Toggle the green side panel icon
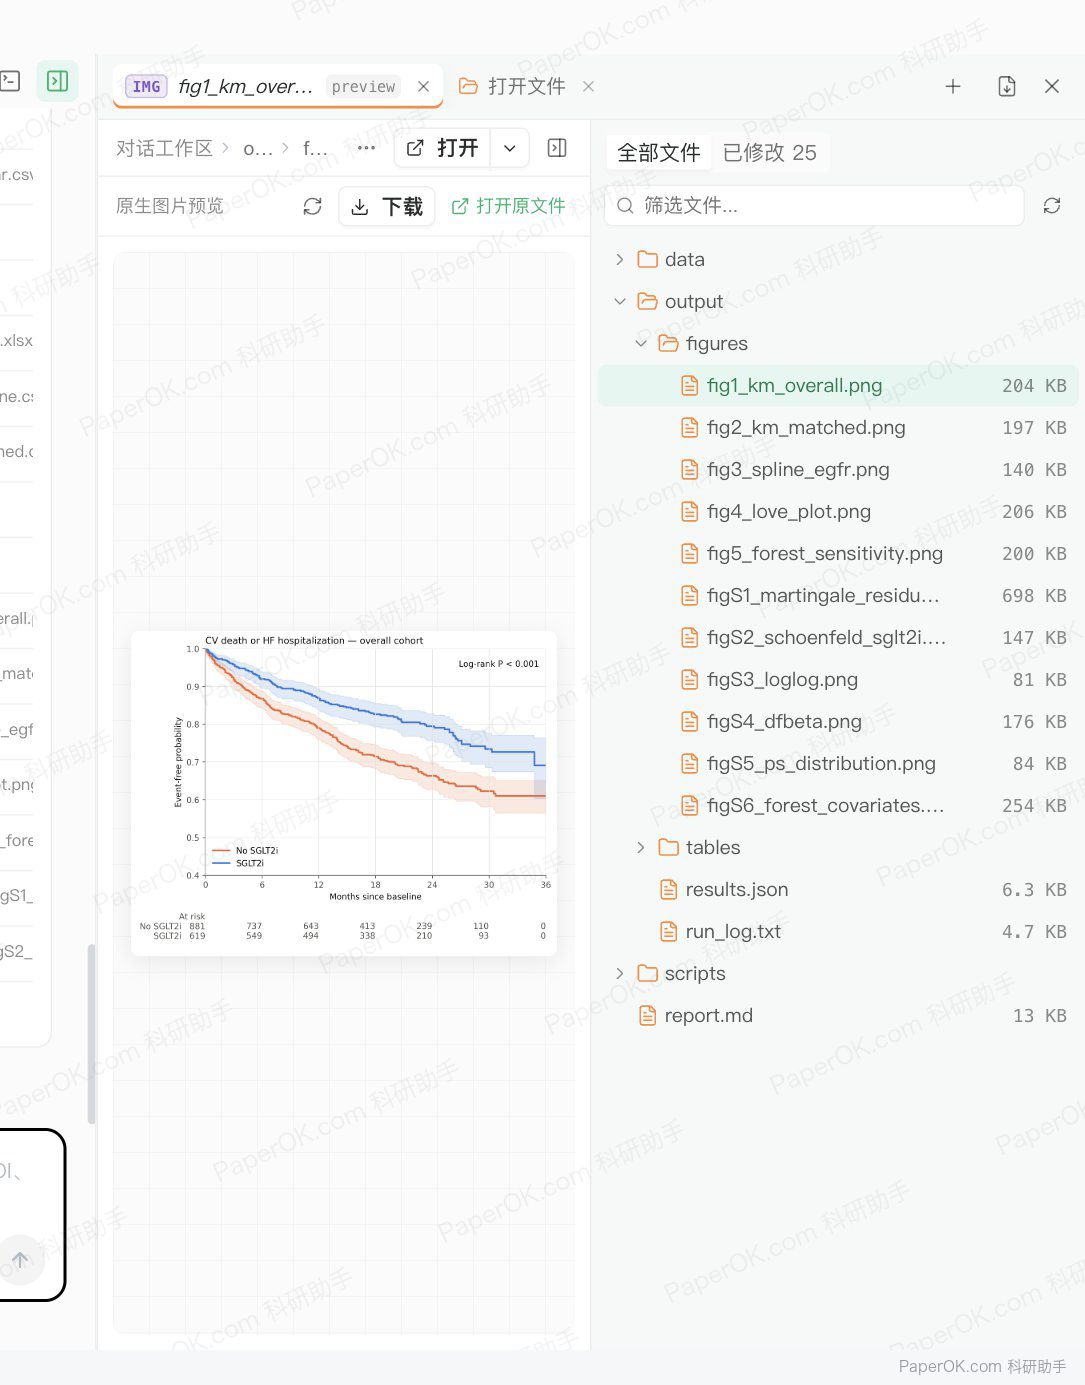 (58, 81)
